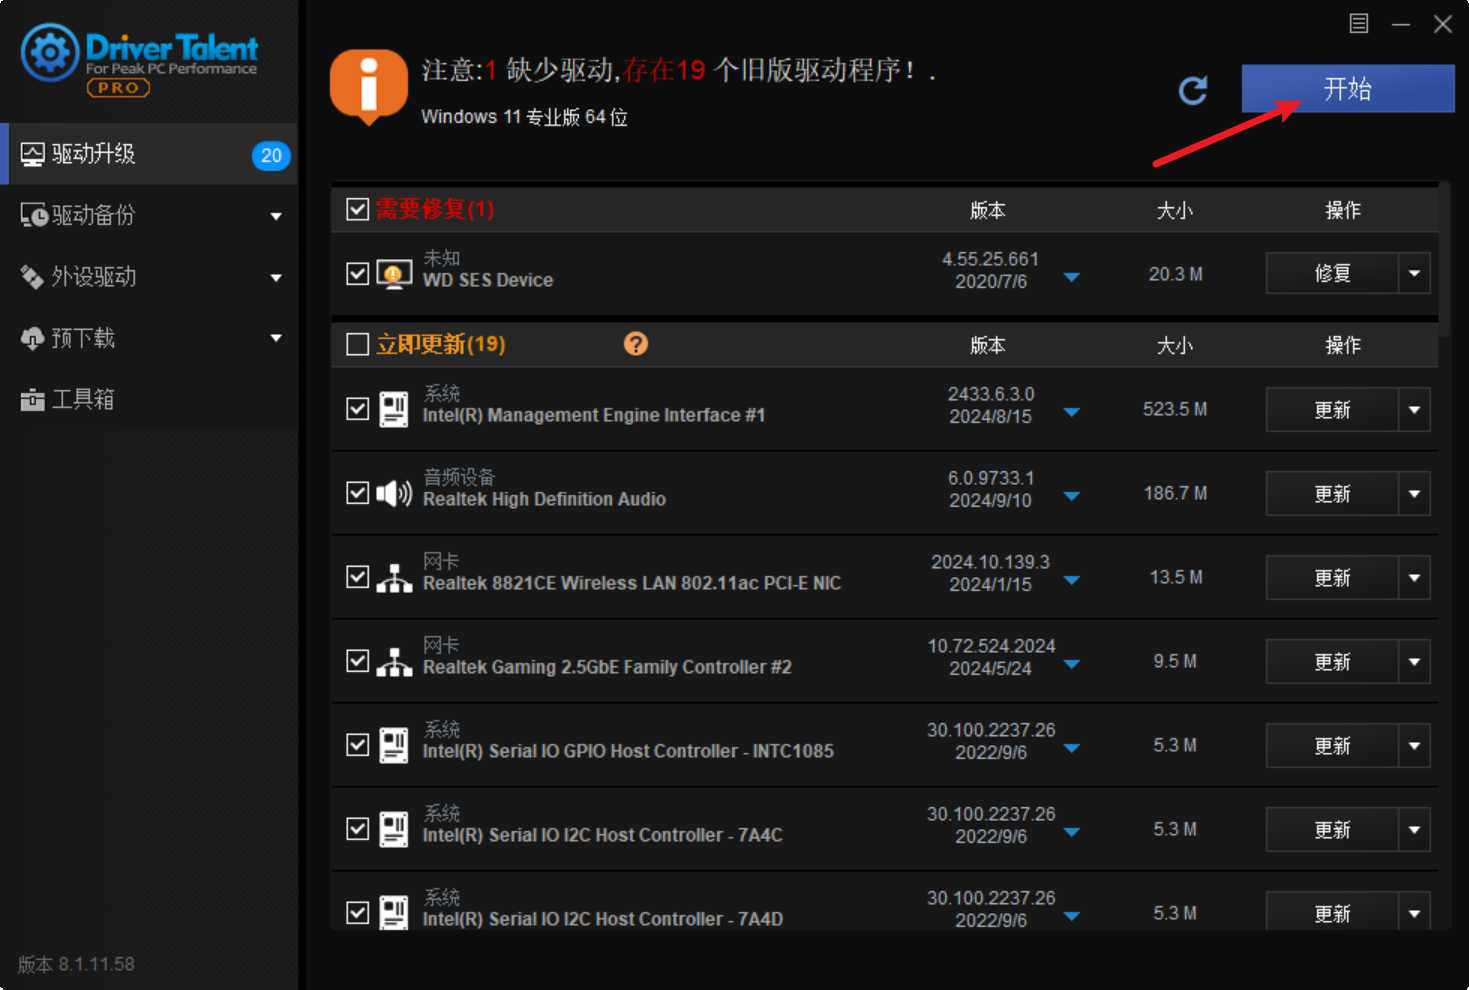Open version dropdown for Serial IO I2C 7A4D

[1072, 916]
